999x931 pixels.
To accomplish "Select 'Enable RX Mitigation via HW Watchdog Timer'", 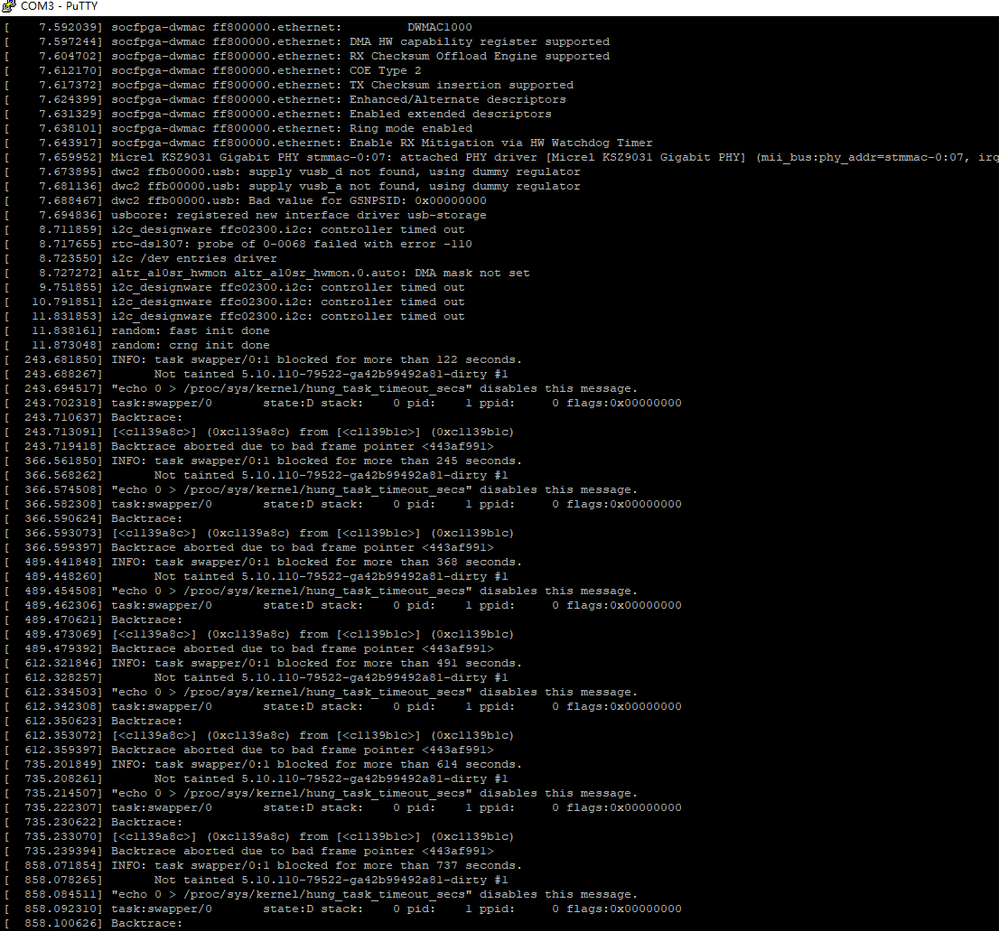I will pos(328,143).
